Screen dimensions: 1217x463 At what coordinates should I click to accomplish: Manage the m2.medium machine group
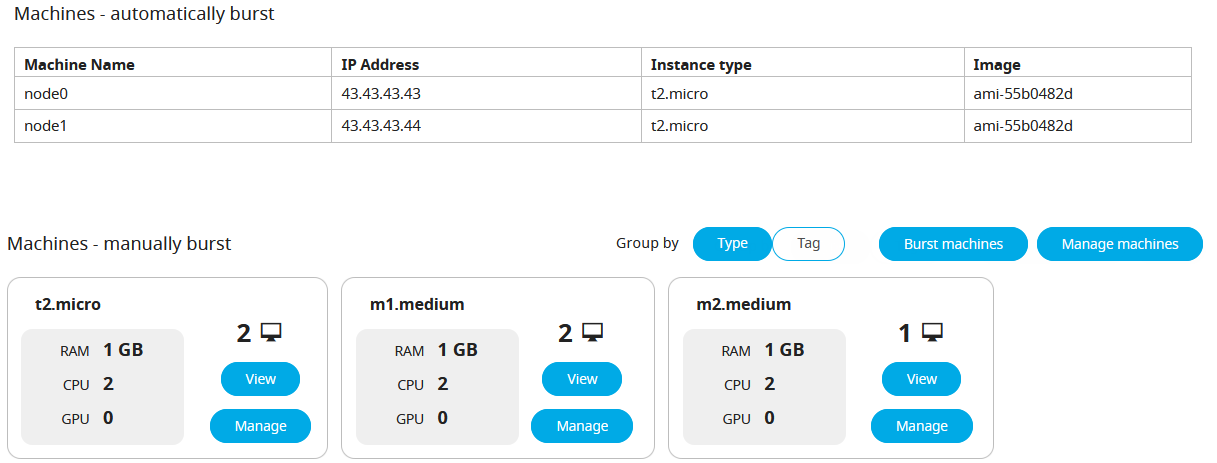921,426
